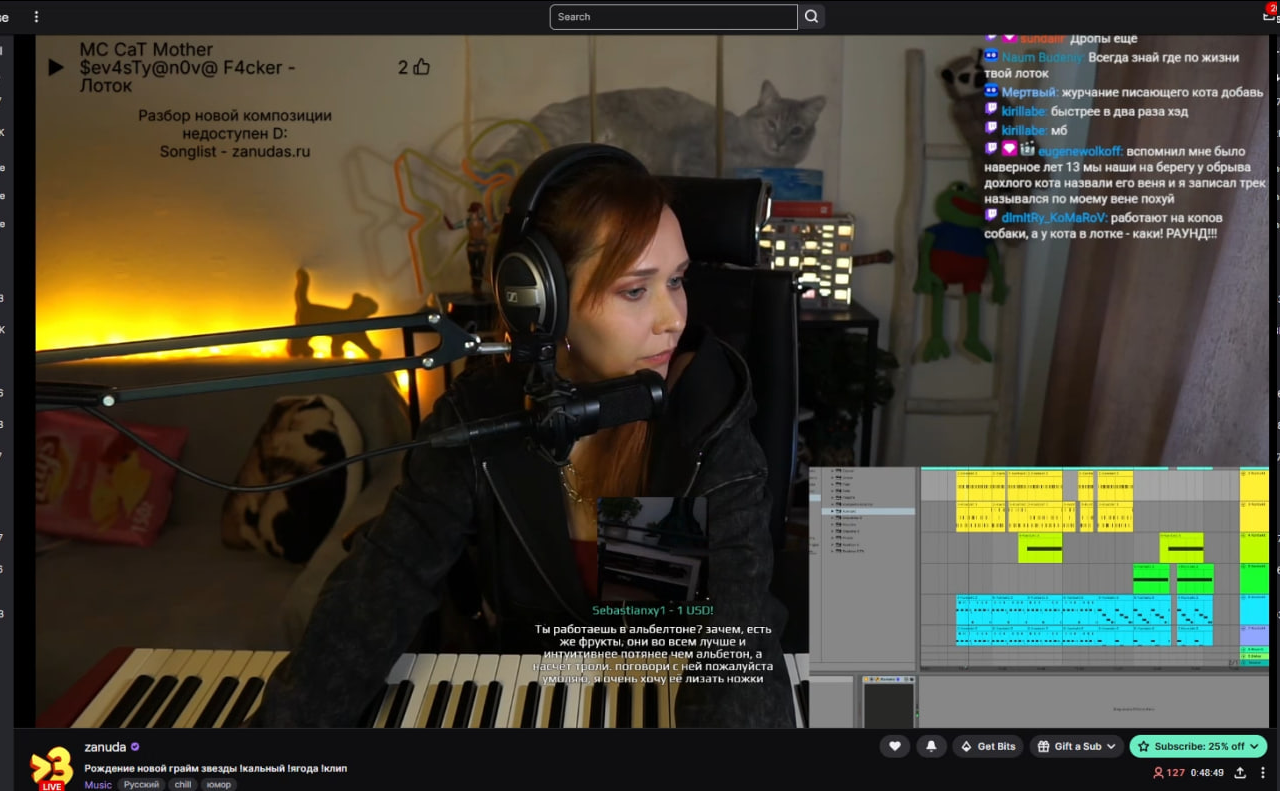This screenshot has height=791, width=1280.
Task: Click the notification bell icon
Action: tap(931, 746)
